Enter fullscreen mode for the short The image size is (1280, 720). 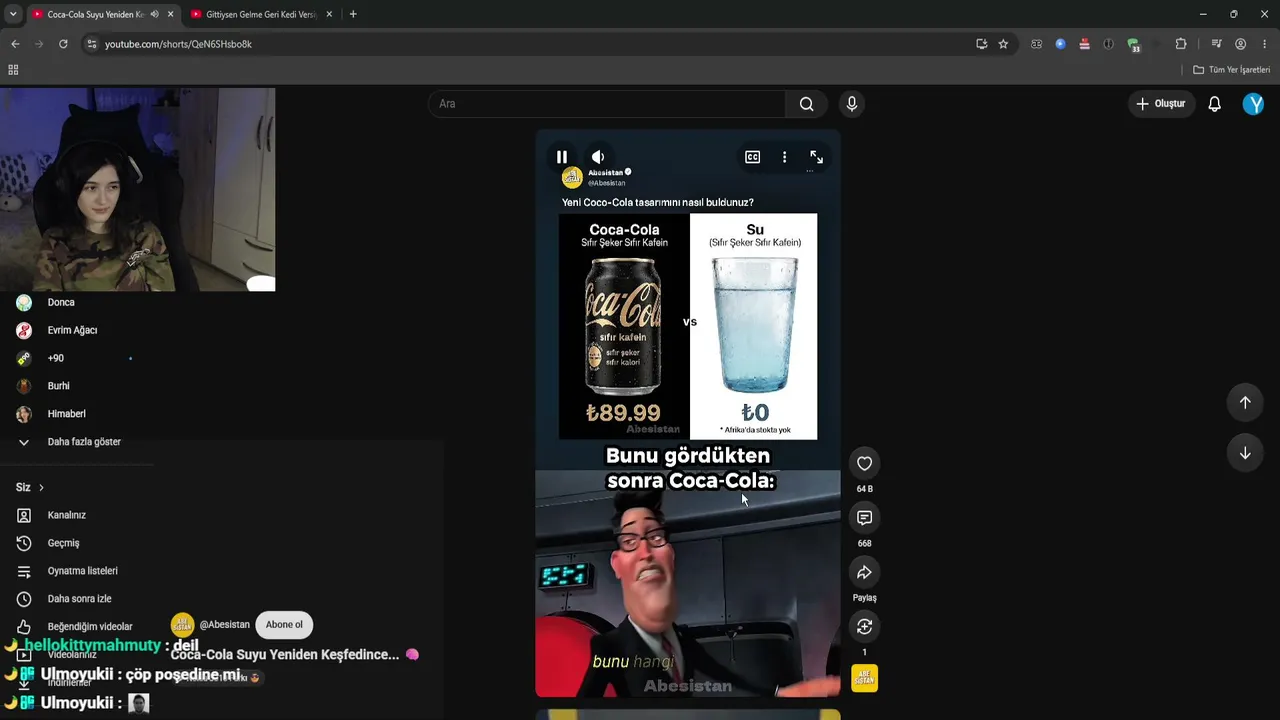pyautogui.click(x=816, y=157)
